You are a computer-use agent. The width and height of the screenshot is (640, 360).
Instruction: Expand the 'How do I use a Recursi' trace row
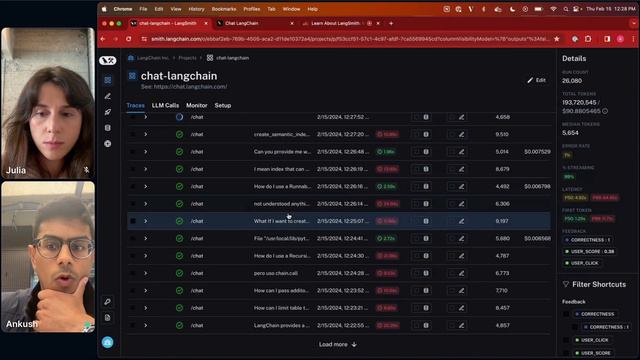[146, 256]
